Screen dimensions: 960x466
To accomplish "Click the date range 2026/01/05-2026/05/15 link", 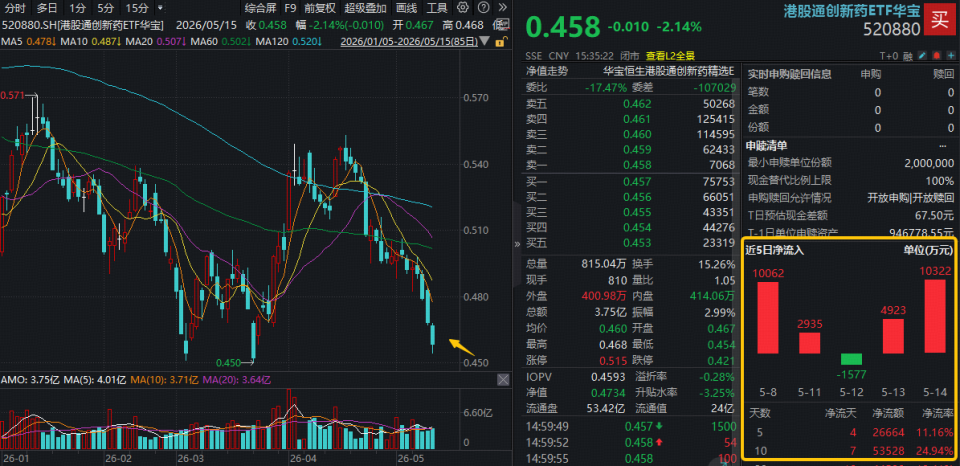I will coord(408,42).
